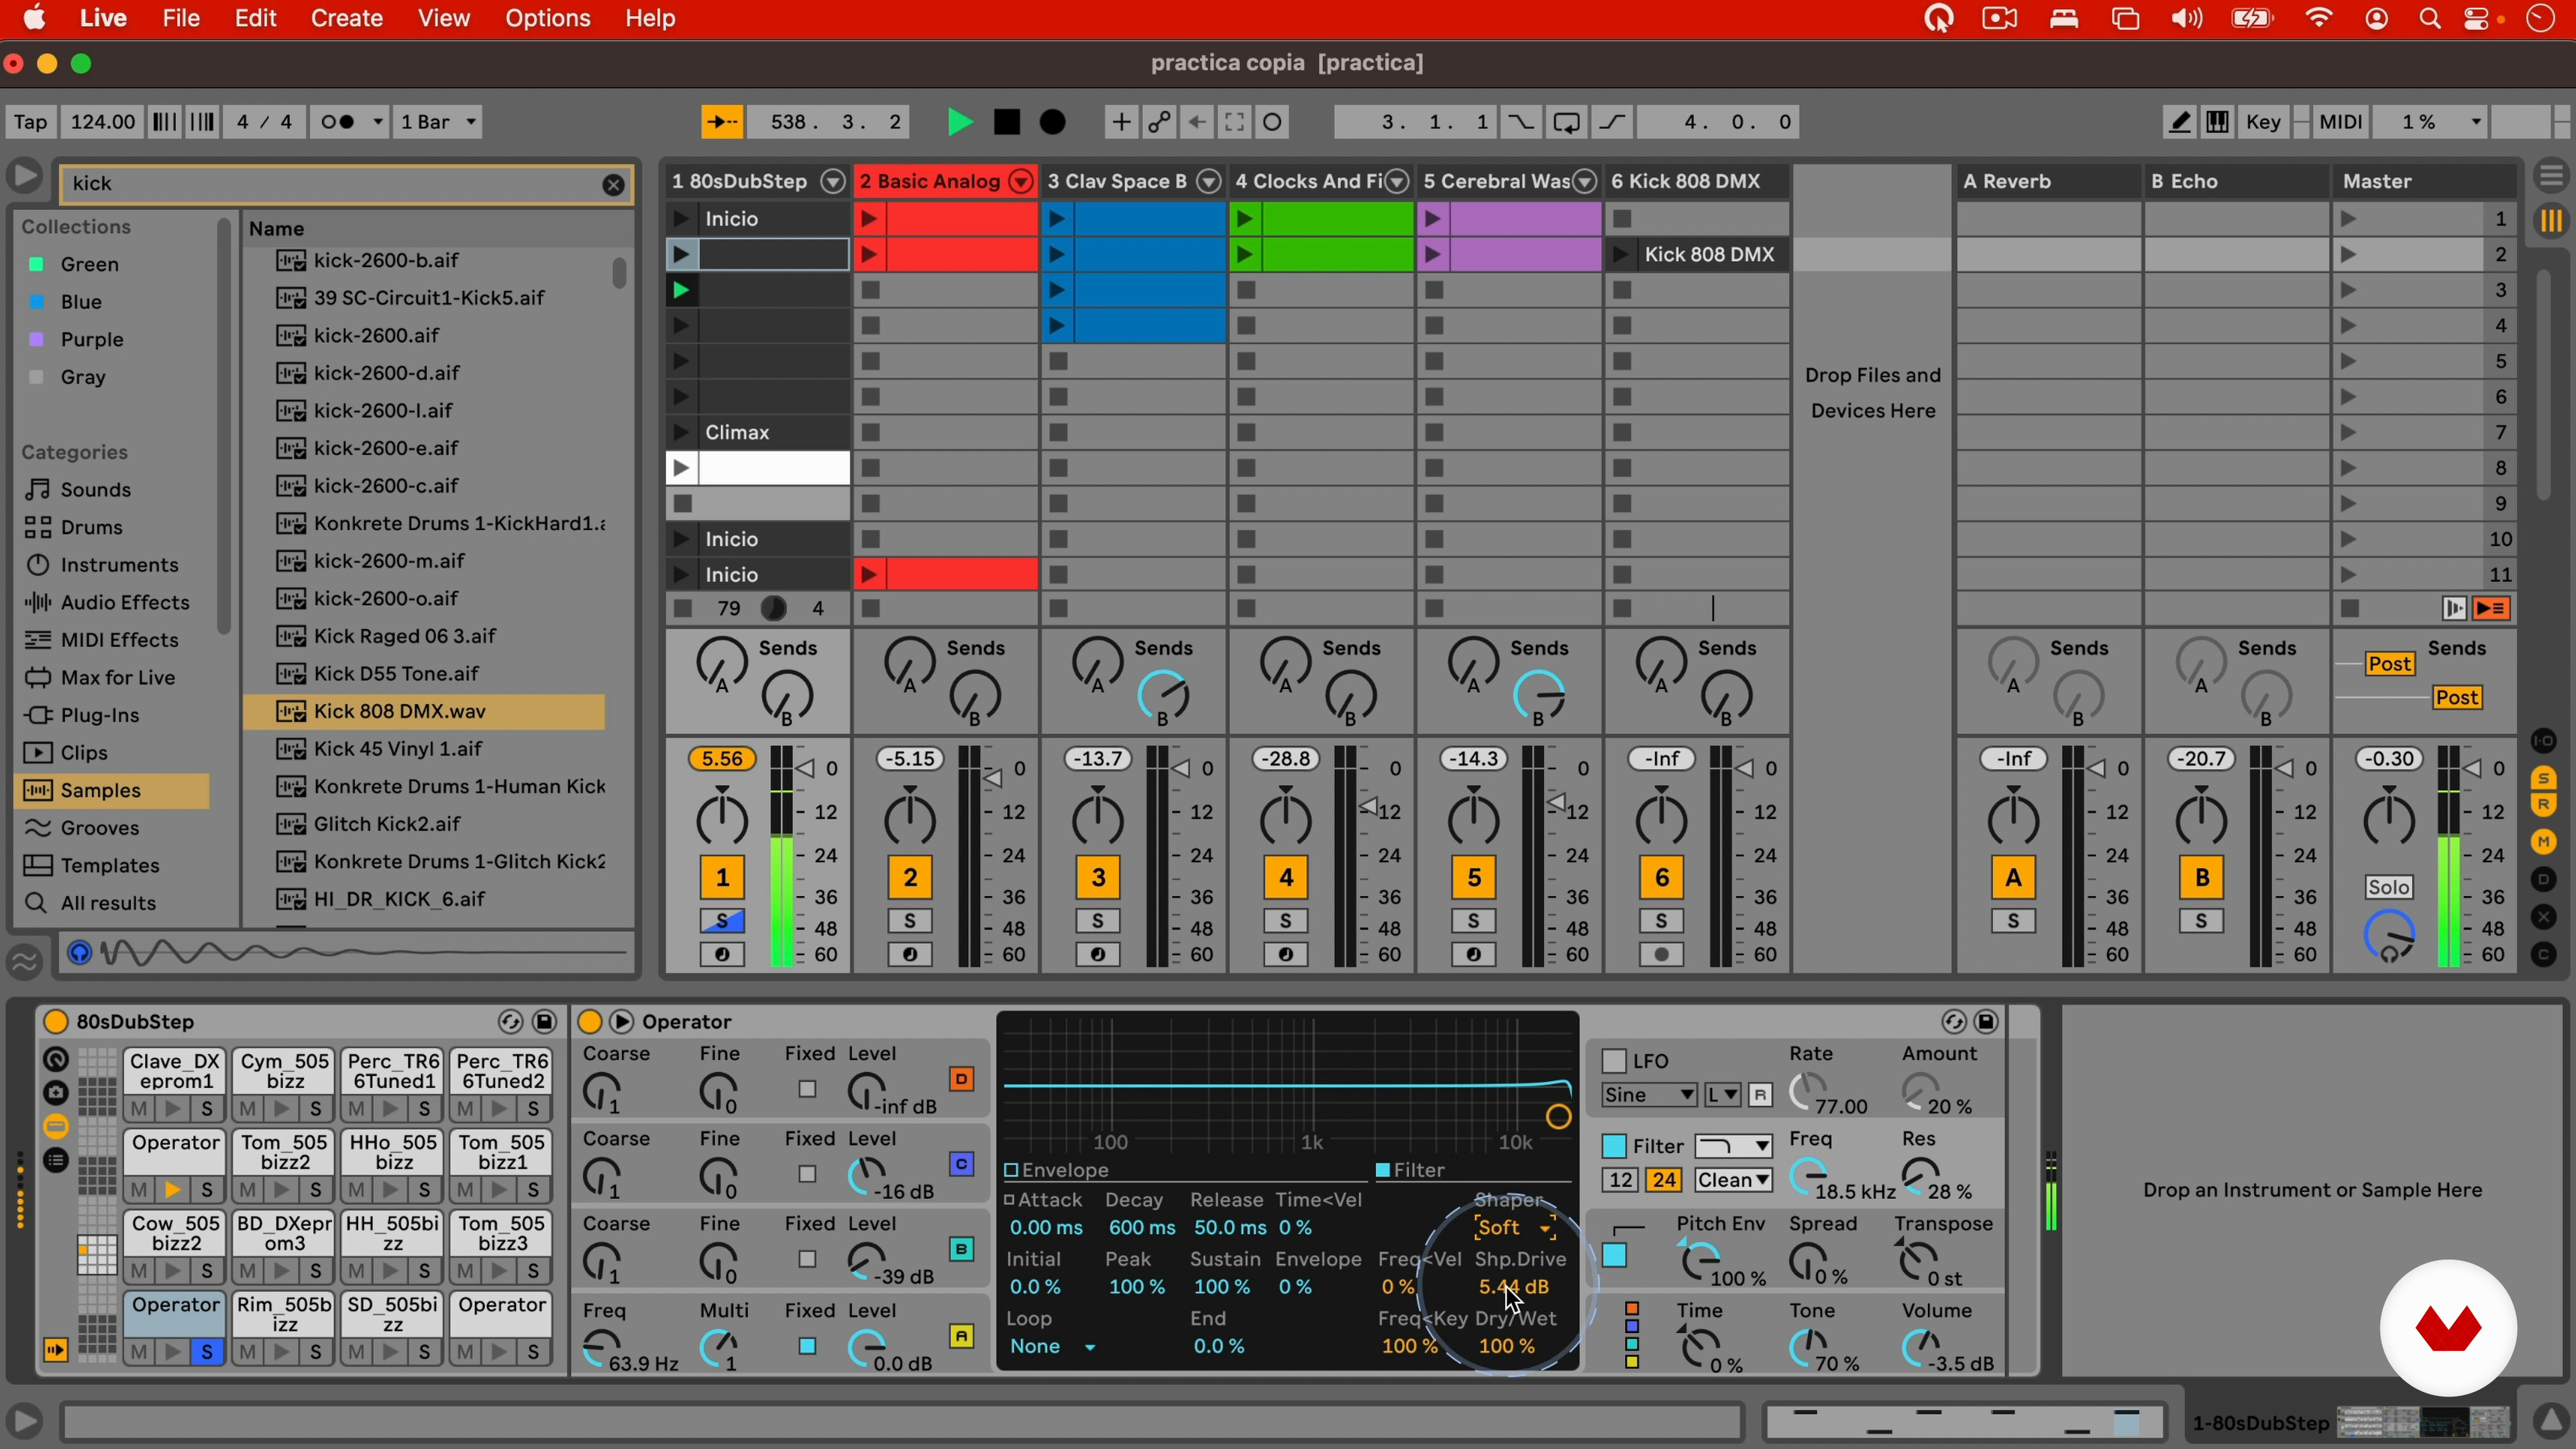Open the Sine LFO waveform dropdown

click(x=1648, y=1095)
